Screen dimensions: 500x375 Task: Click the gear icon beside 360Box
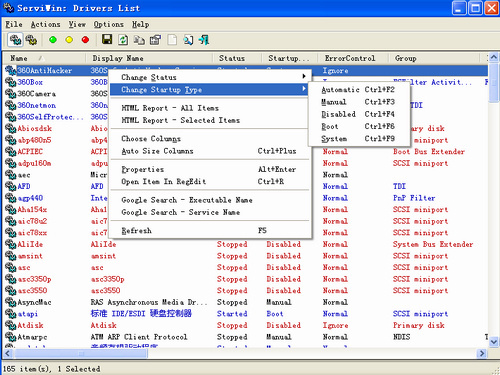click(x=11, y=82)
